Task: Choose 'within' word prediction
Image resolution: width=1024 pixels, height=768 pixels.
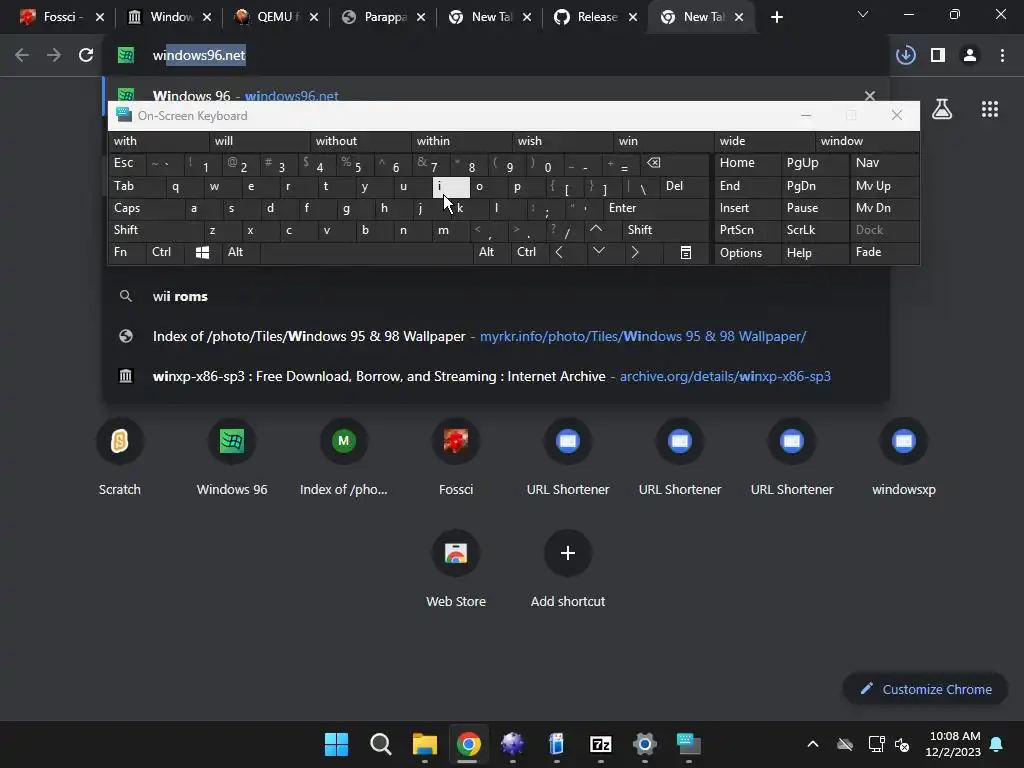Action: [462, 141]
